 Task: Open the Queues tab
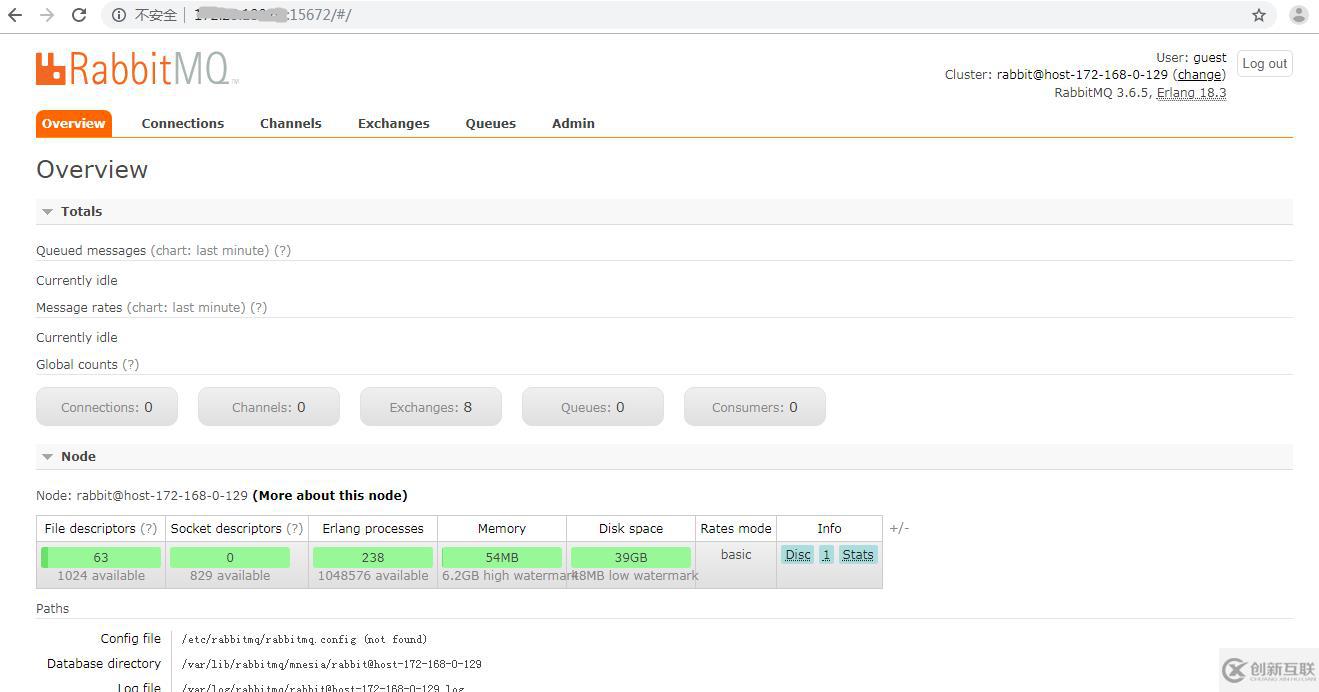pyautogui.click(x=490, y=124)
